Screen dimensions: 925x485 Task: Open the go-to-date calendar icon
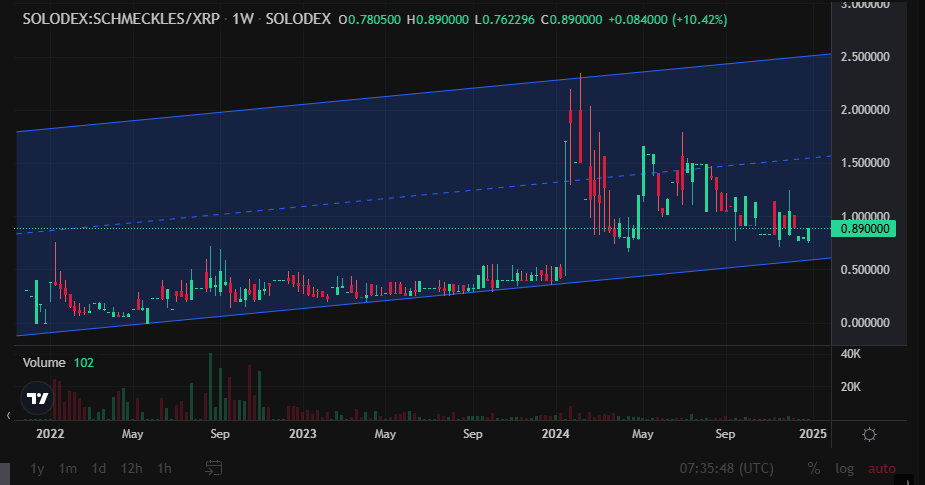(214, 468)
